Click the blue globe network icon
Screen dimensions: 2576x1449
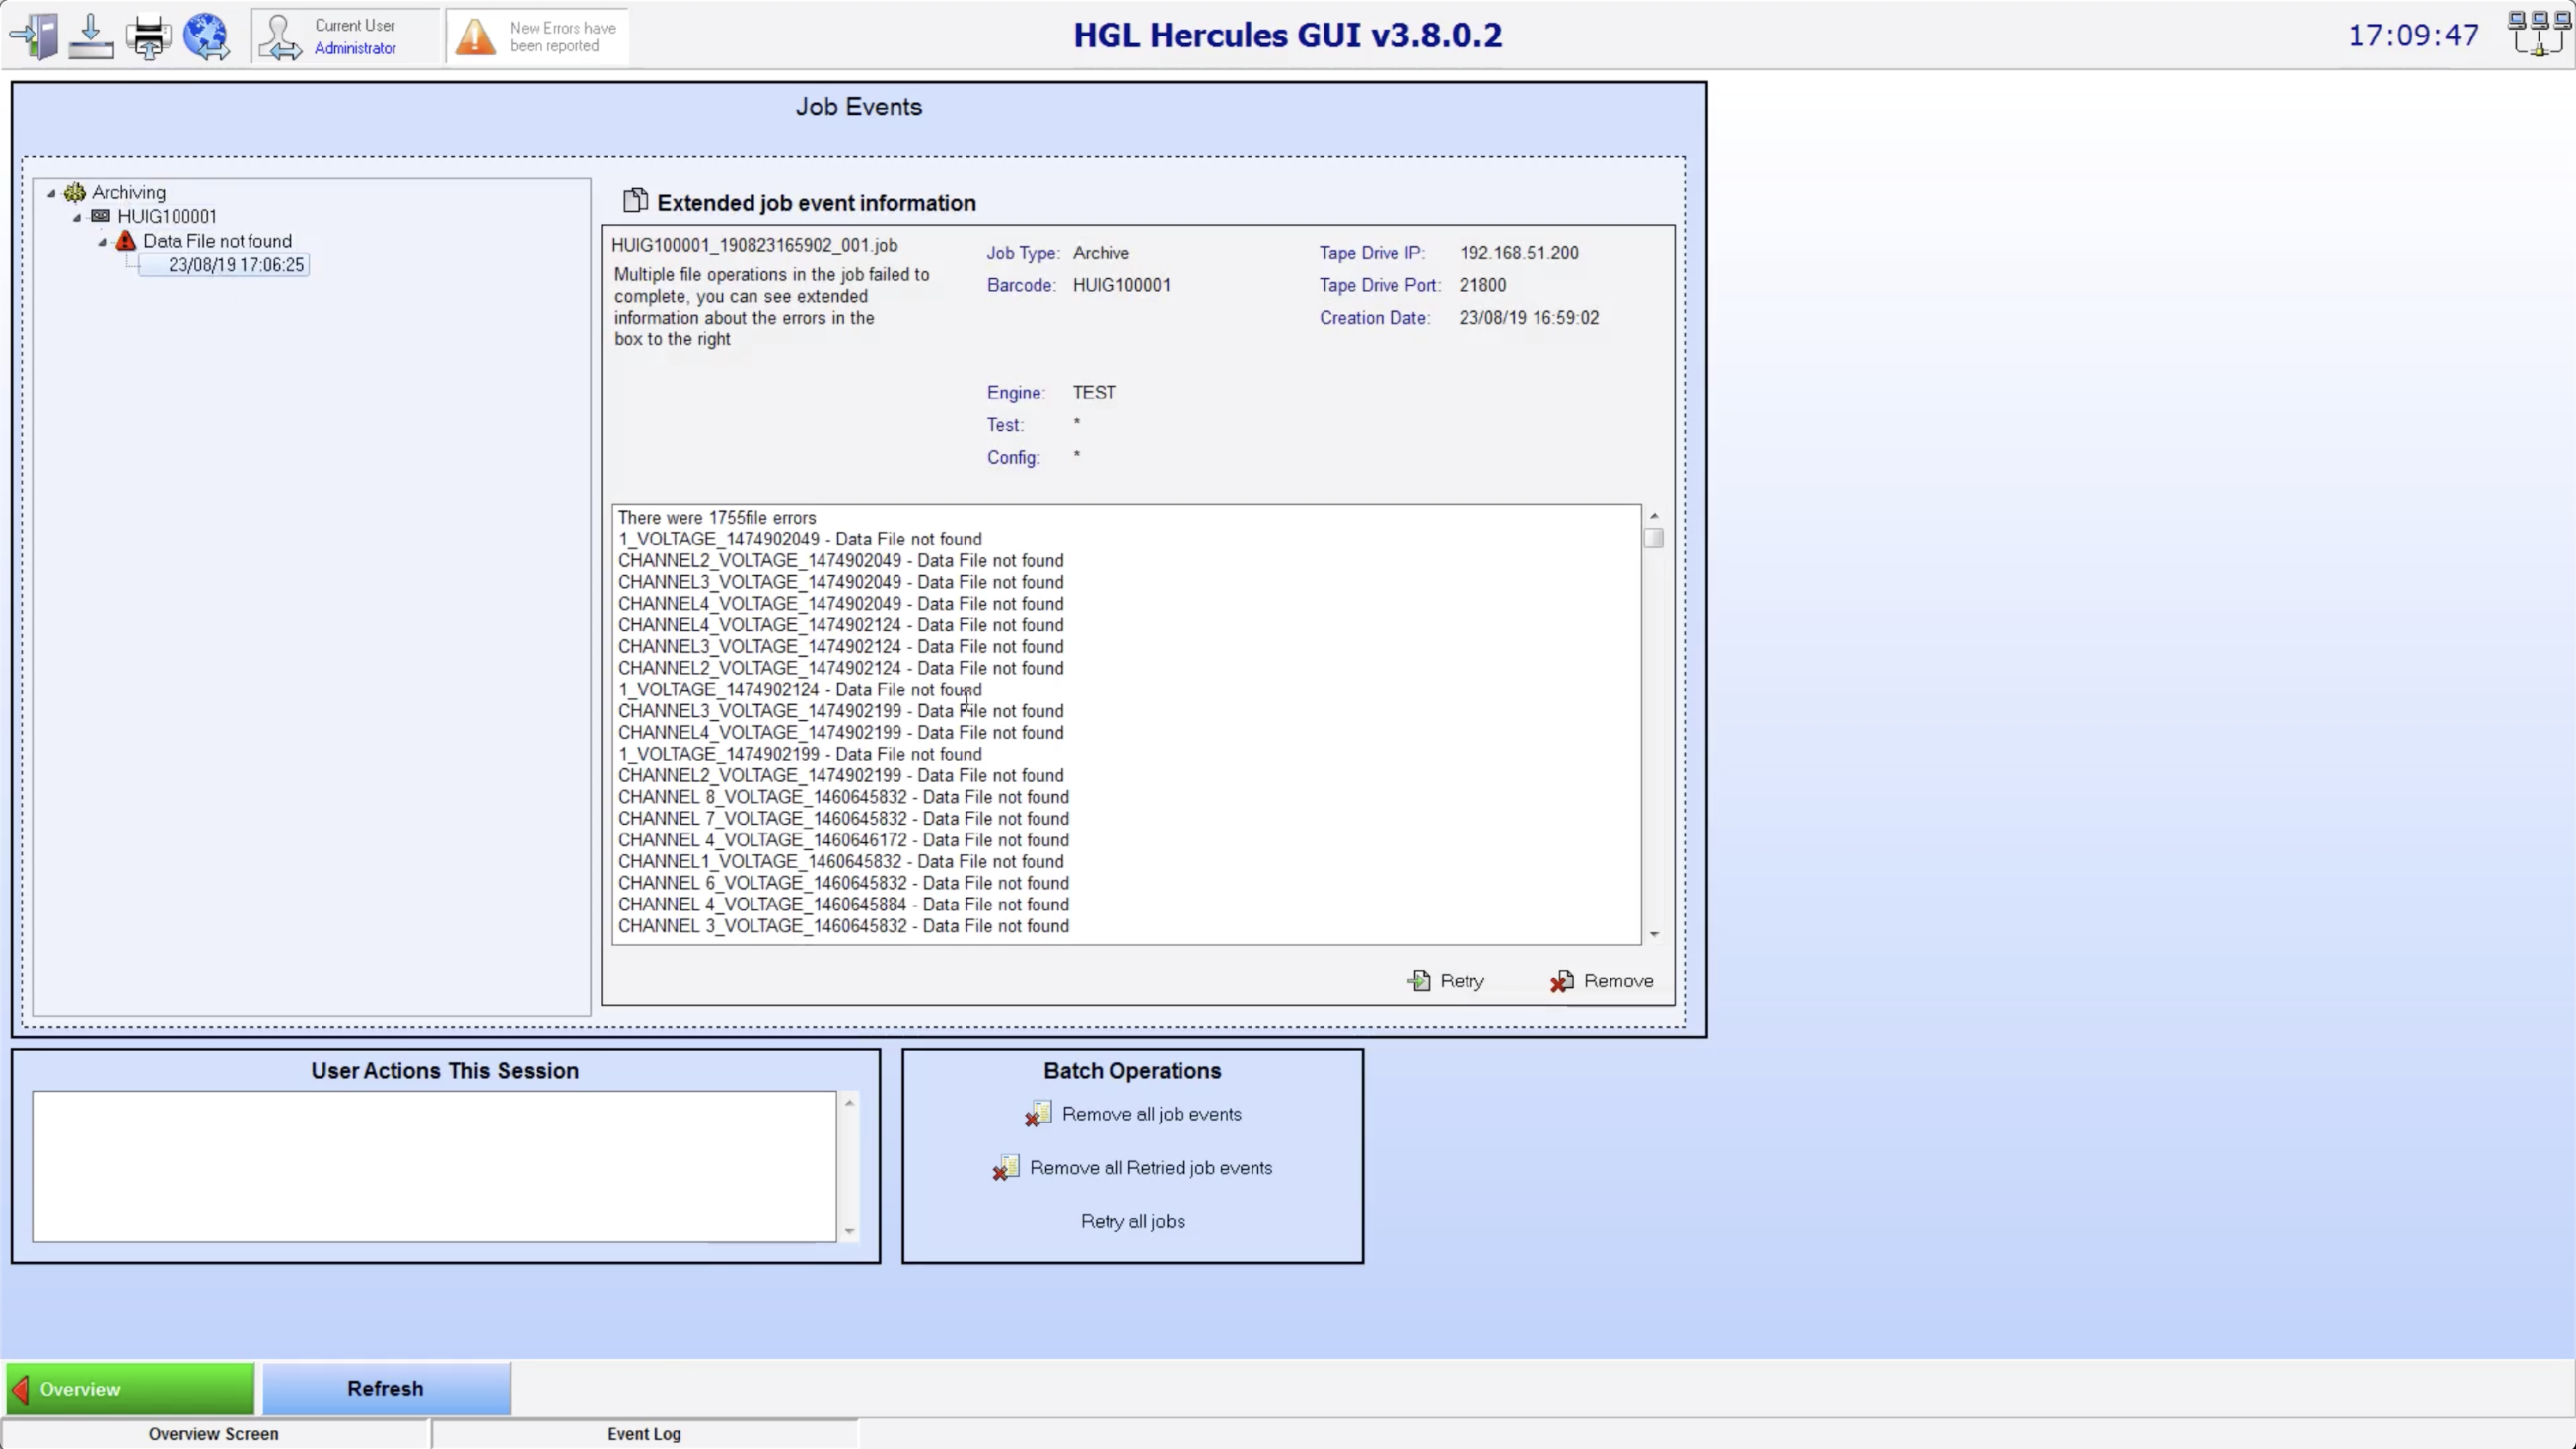click(x=206, y=36)
